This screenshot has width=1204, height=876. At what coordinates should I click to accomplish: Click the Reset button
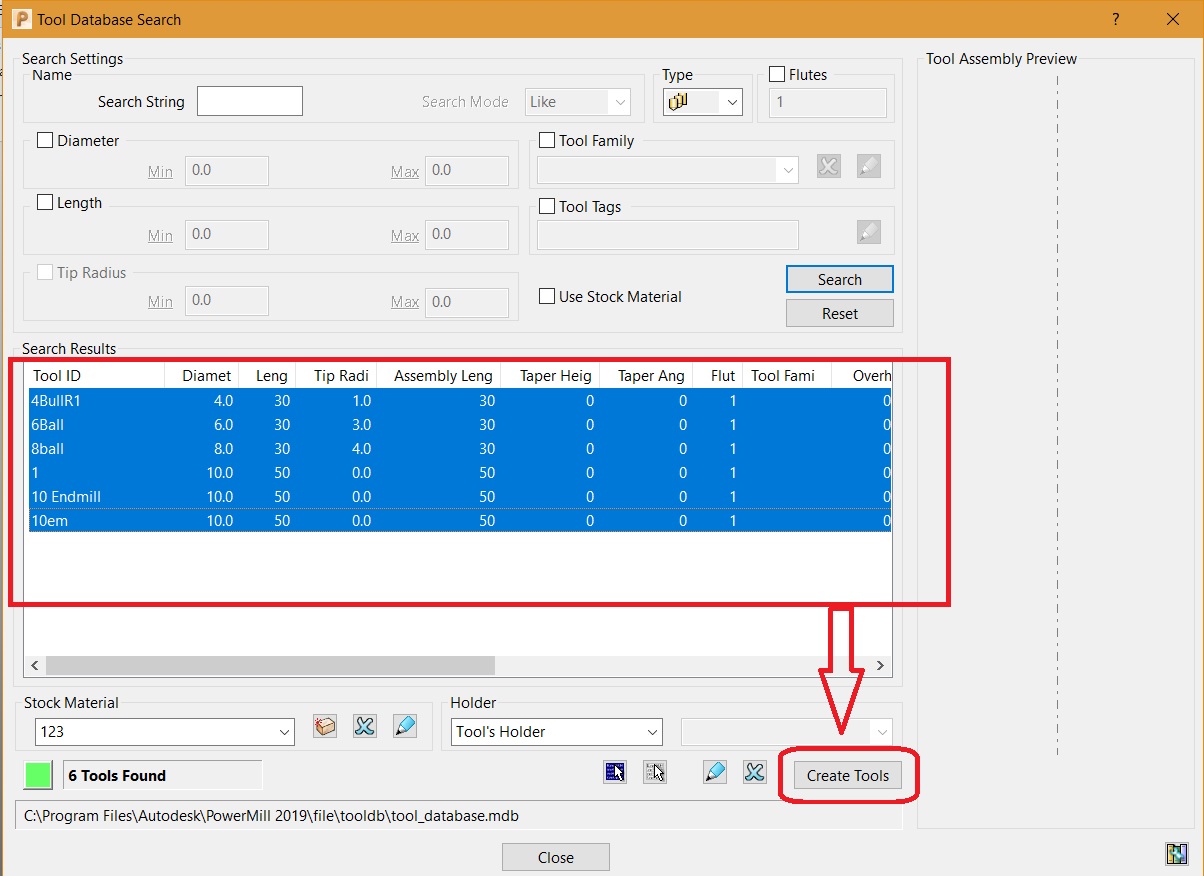point(840,314)
